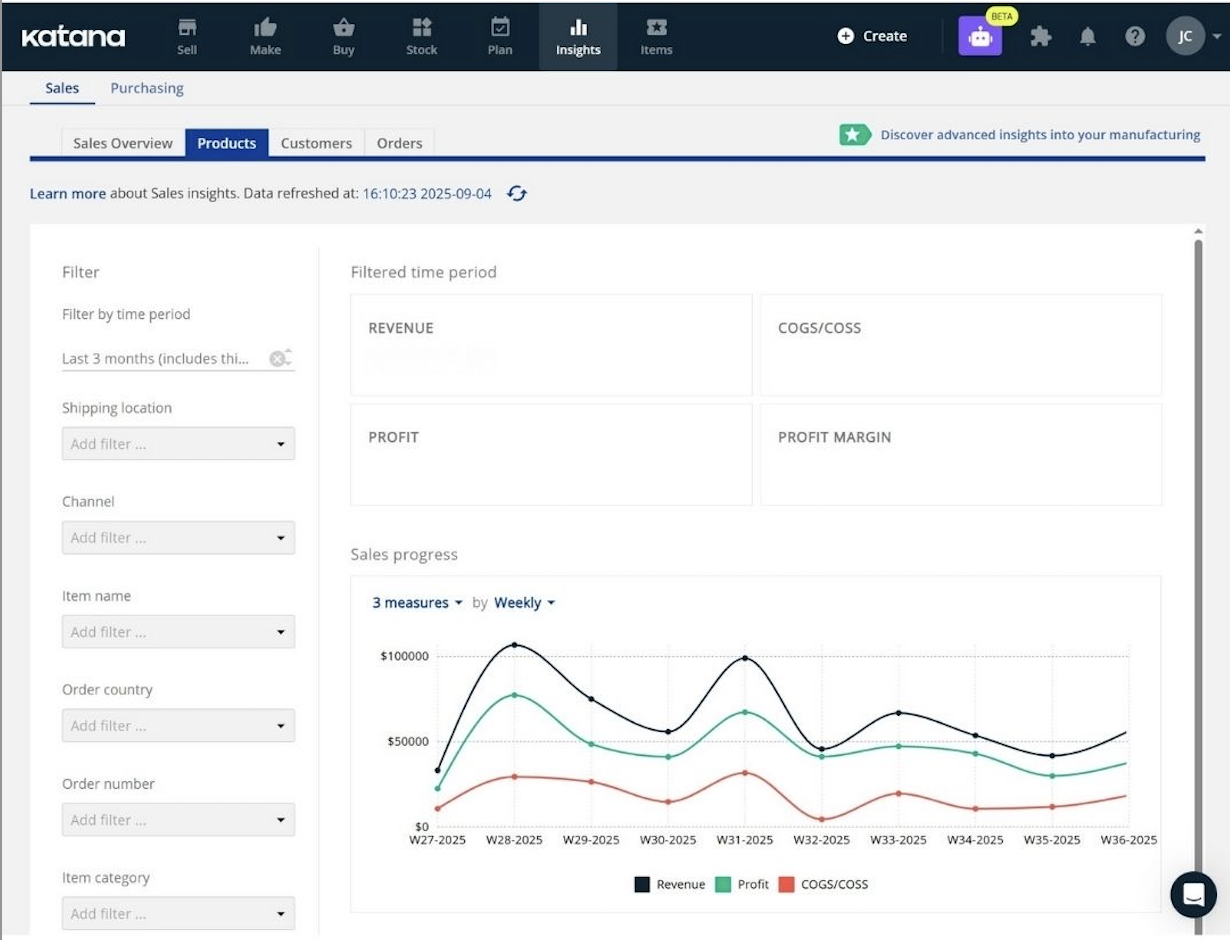Screen dimensions: 1230x940
Task: Switch to the Purchasing tab
Action: click(147, 88)
